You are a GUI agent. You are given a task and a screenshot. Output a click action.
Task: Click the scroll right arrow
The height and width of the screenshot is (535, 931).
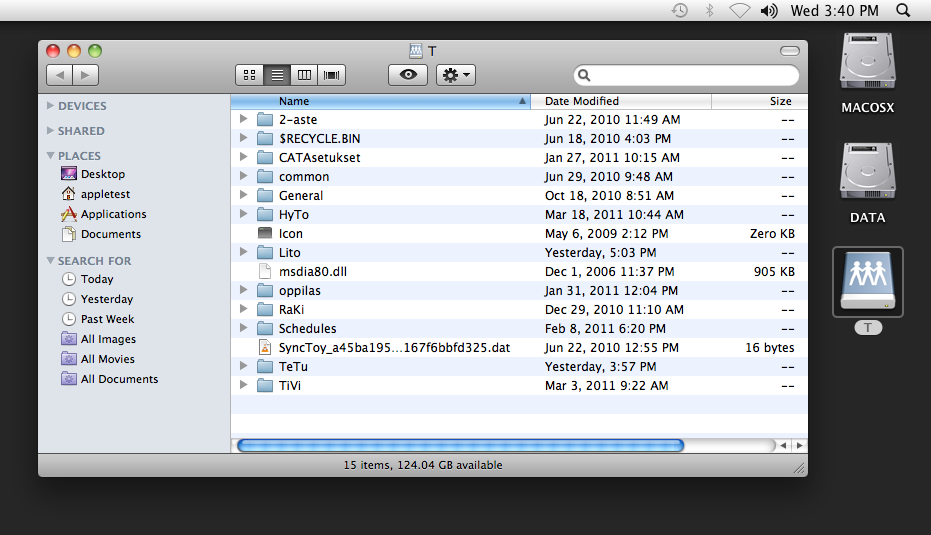coord(799,445)
